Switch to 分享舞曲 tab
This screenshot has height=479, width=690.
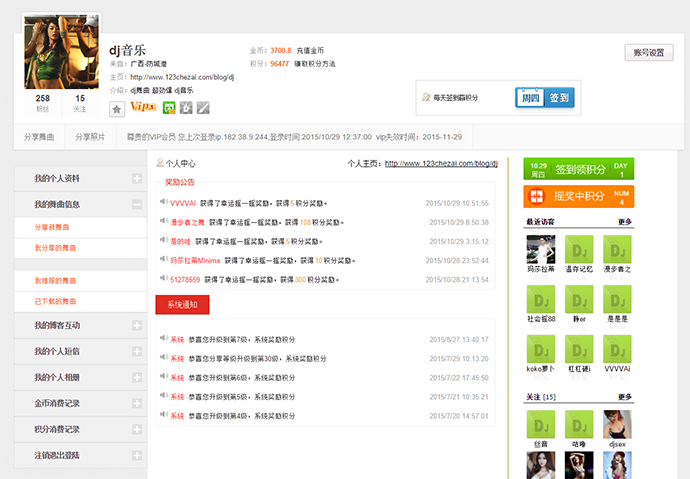pyautogui.click(x=39, y=137)
